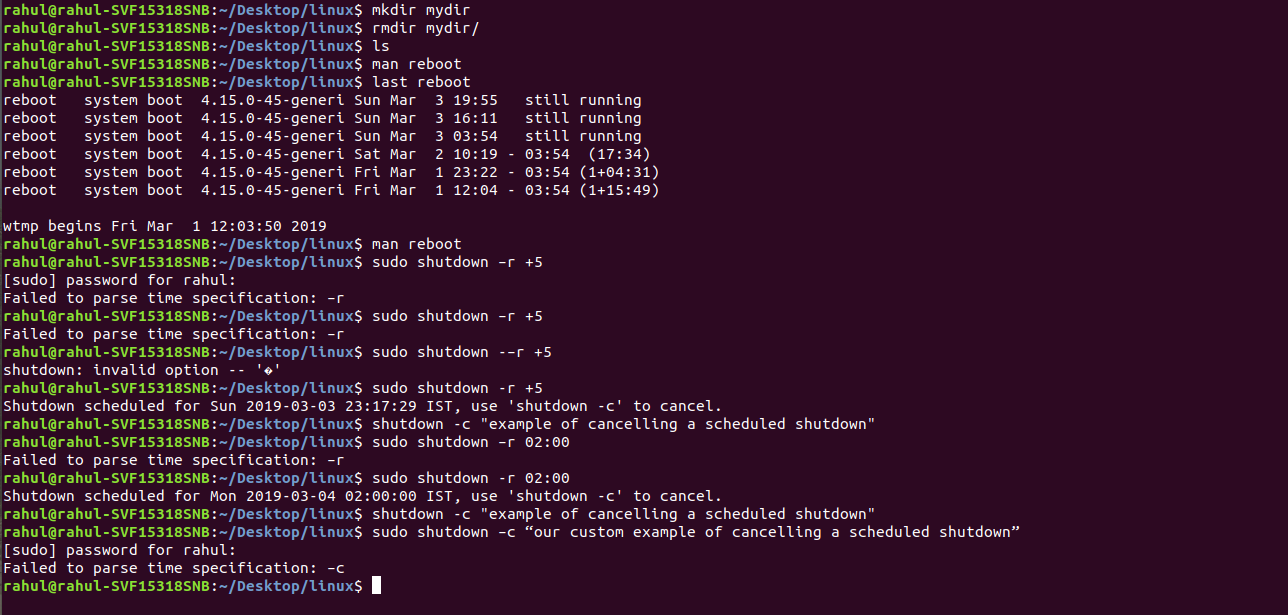
Task: Click the last '[sudo] password for rahul:' line
Action: click(120, 550)
